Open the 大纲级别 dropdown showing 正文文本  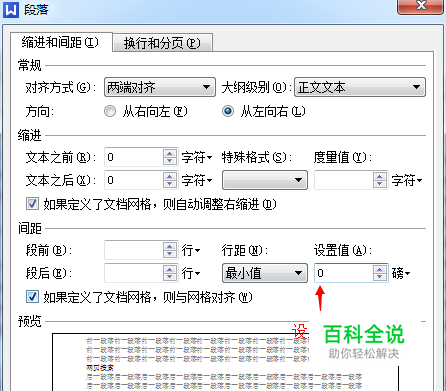pos(360,87)
